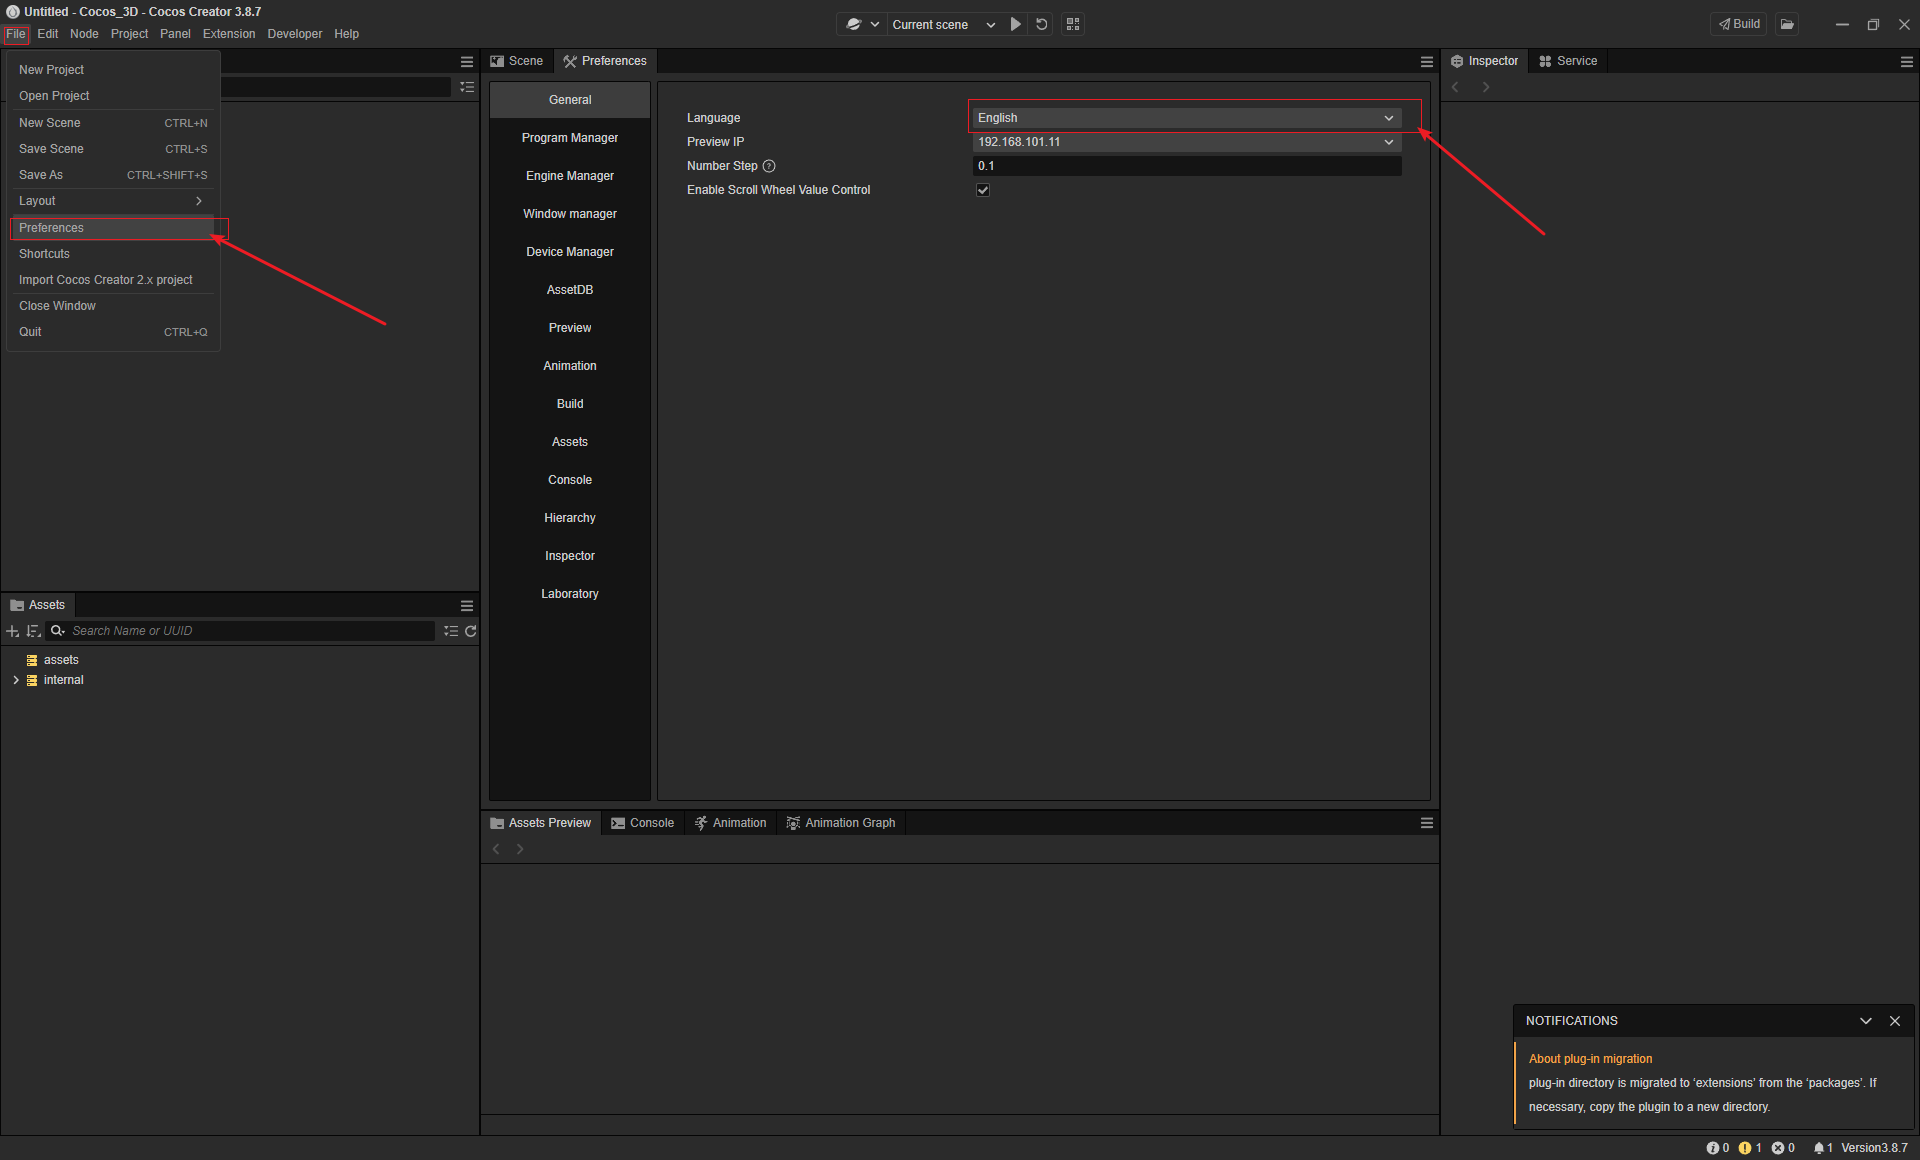Collapse the Notifications panel

1866,1021
